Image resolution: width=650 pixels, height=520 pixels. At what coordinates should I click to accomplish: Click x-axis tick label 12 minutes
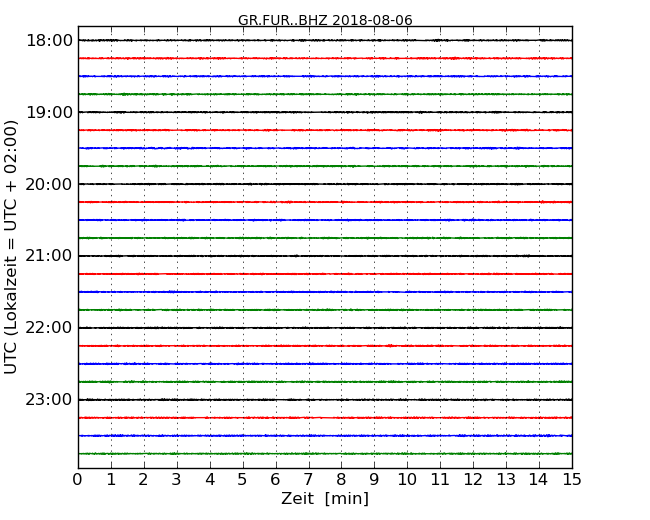click(x=473, y=479)
